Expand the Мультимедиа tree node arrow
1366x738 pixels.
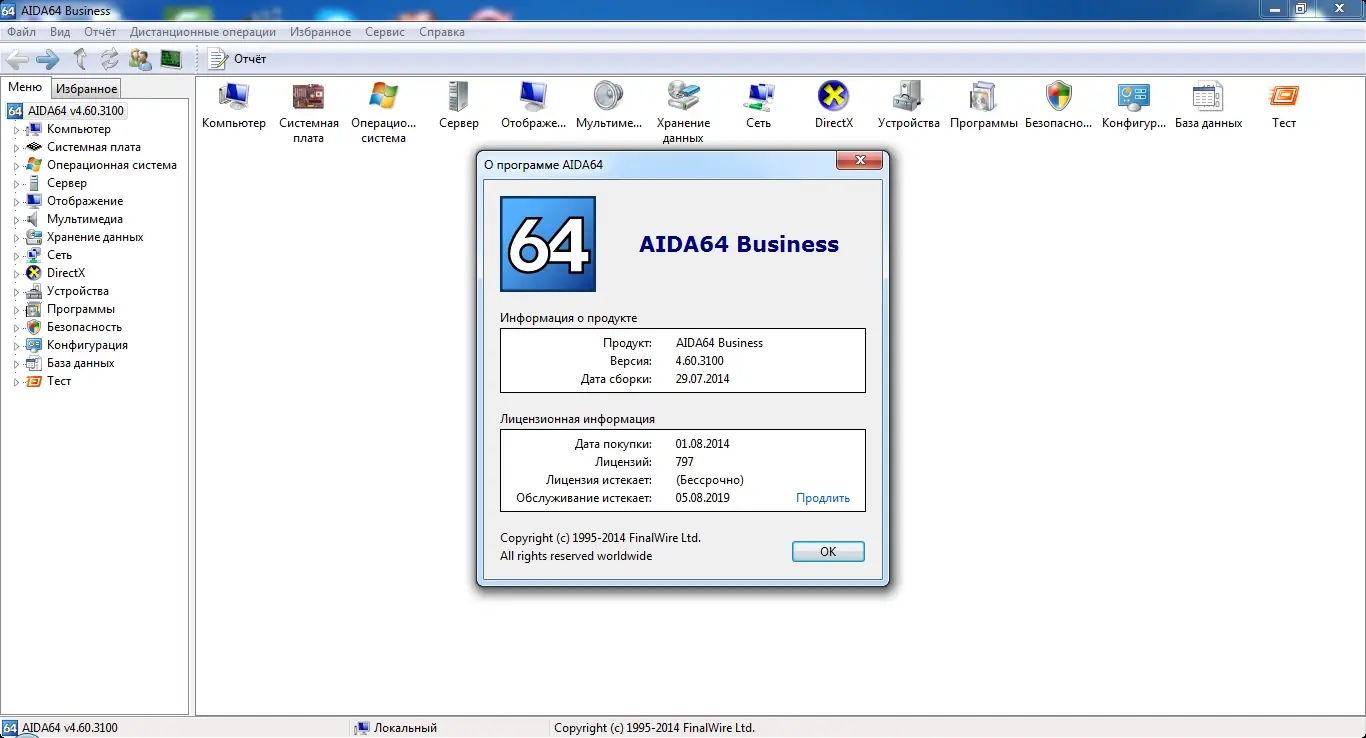16,220
